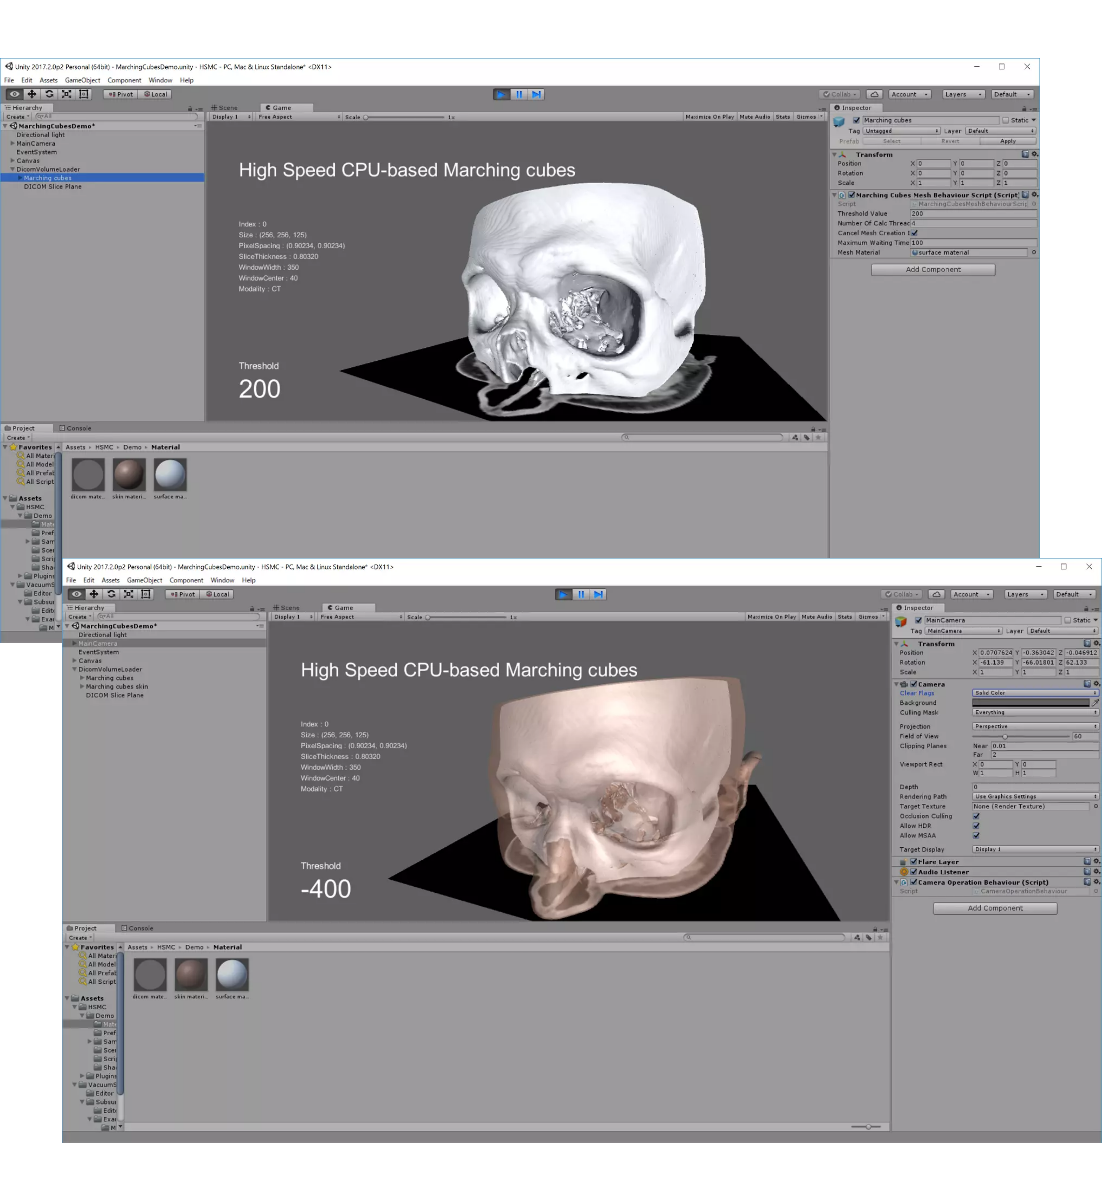Click the Step frame button in upper window
Image resolution: width=1102 pixels, height=1200 pixels.
coord(537,94)
